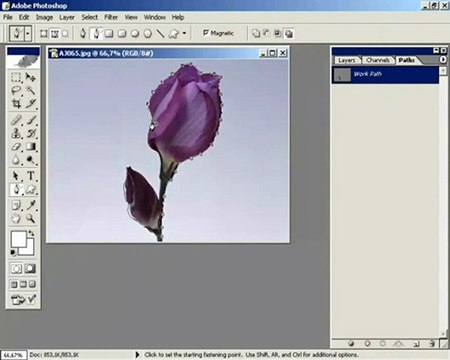The image size is (450, 360).
Task: Open the Filter menu
Action: point(111,17)
